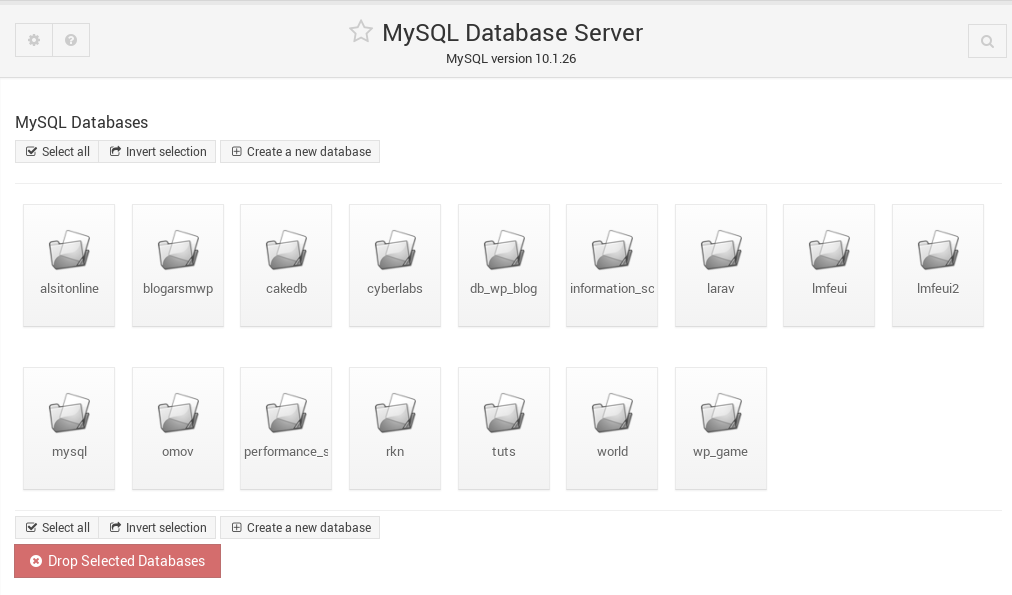Click bottom Create a new database

[300, 527]
